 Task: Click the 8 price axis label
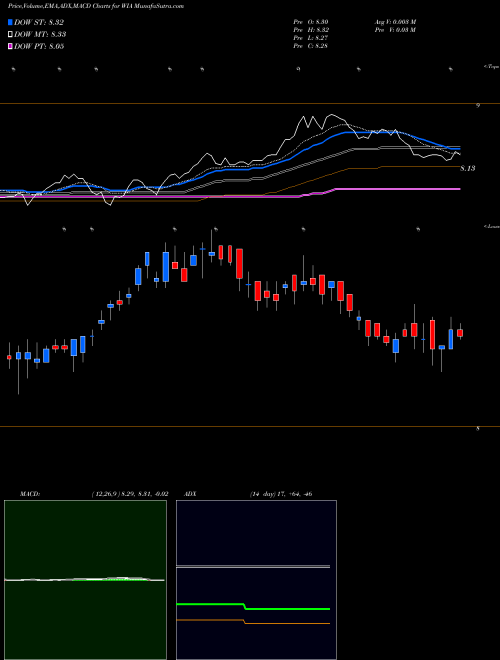pyautogui.click(x=478, y=429)
